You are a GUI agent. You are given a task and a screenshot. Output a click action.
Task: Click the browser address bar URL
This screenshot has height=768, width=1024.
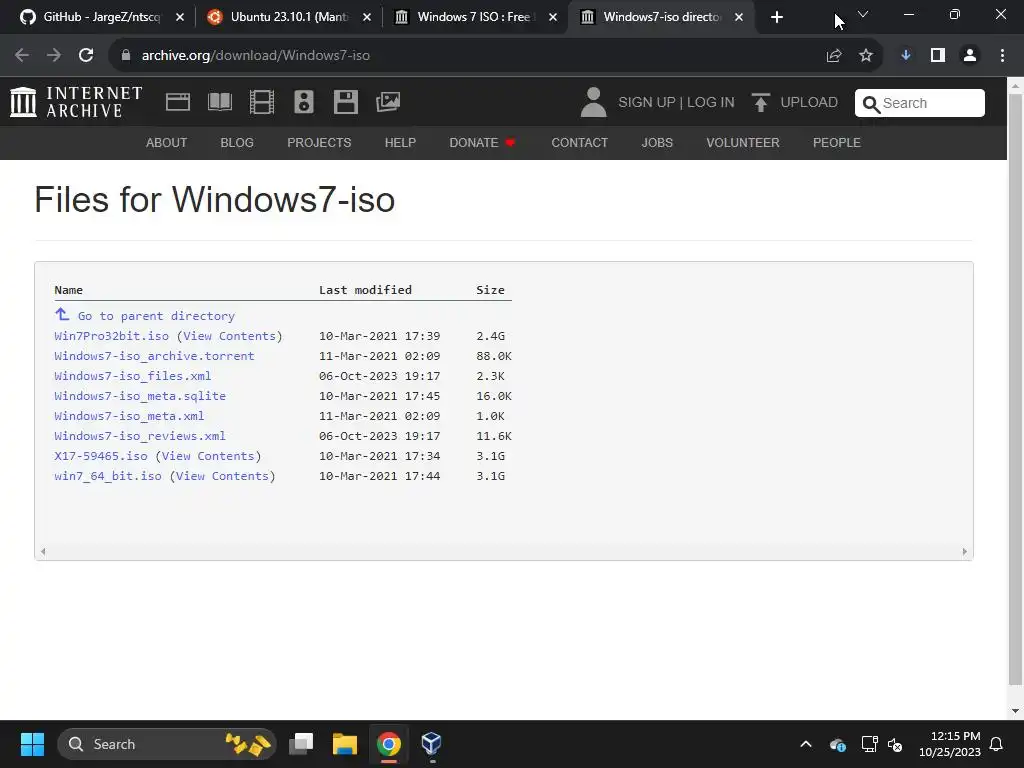tap(255, 56)
